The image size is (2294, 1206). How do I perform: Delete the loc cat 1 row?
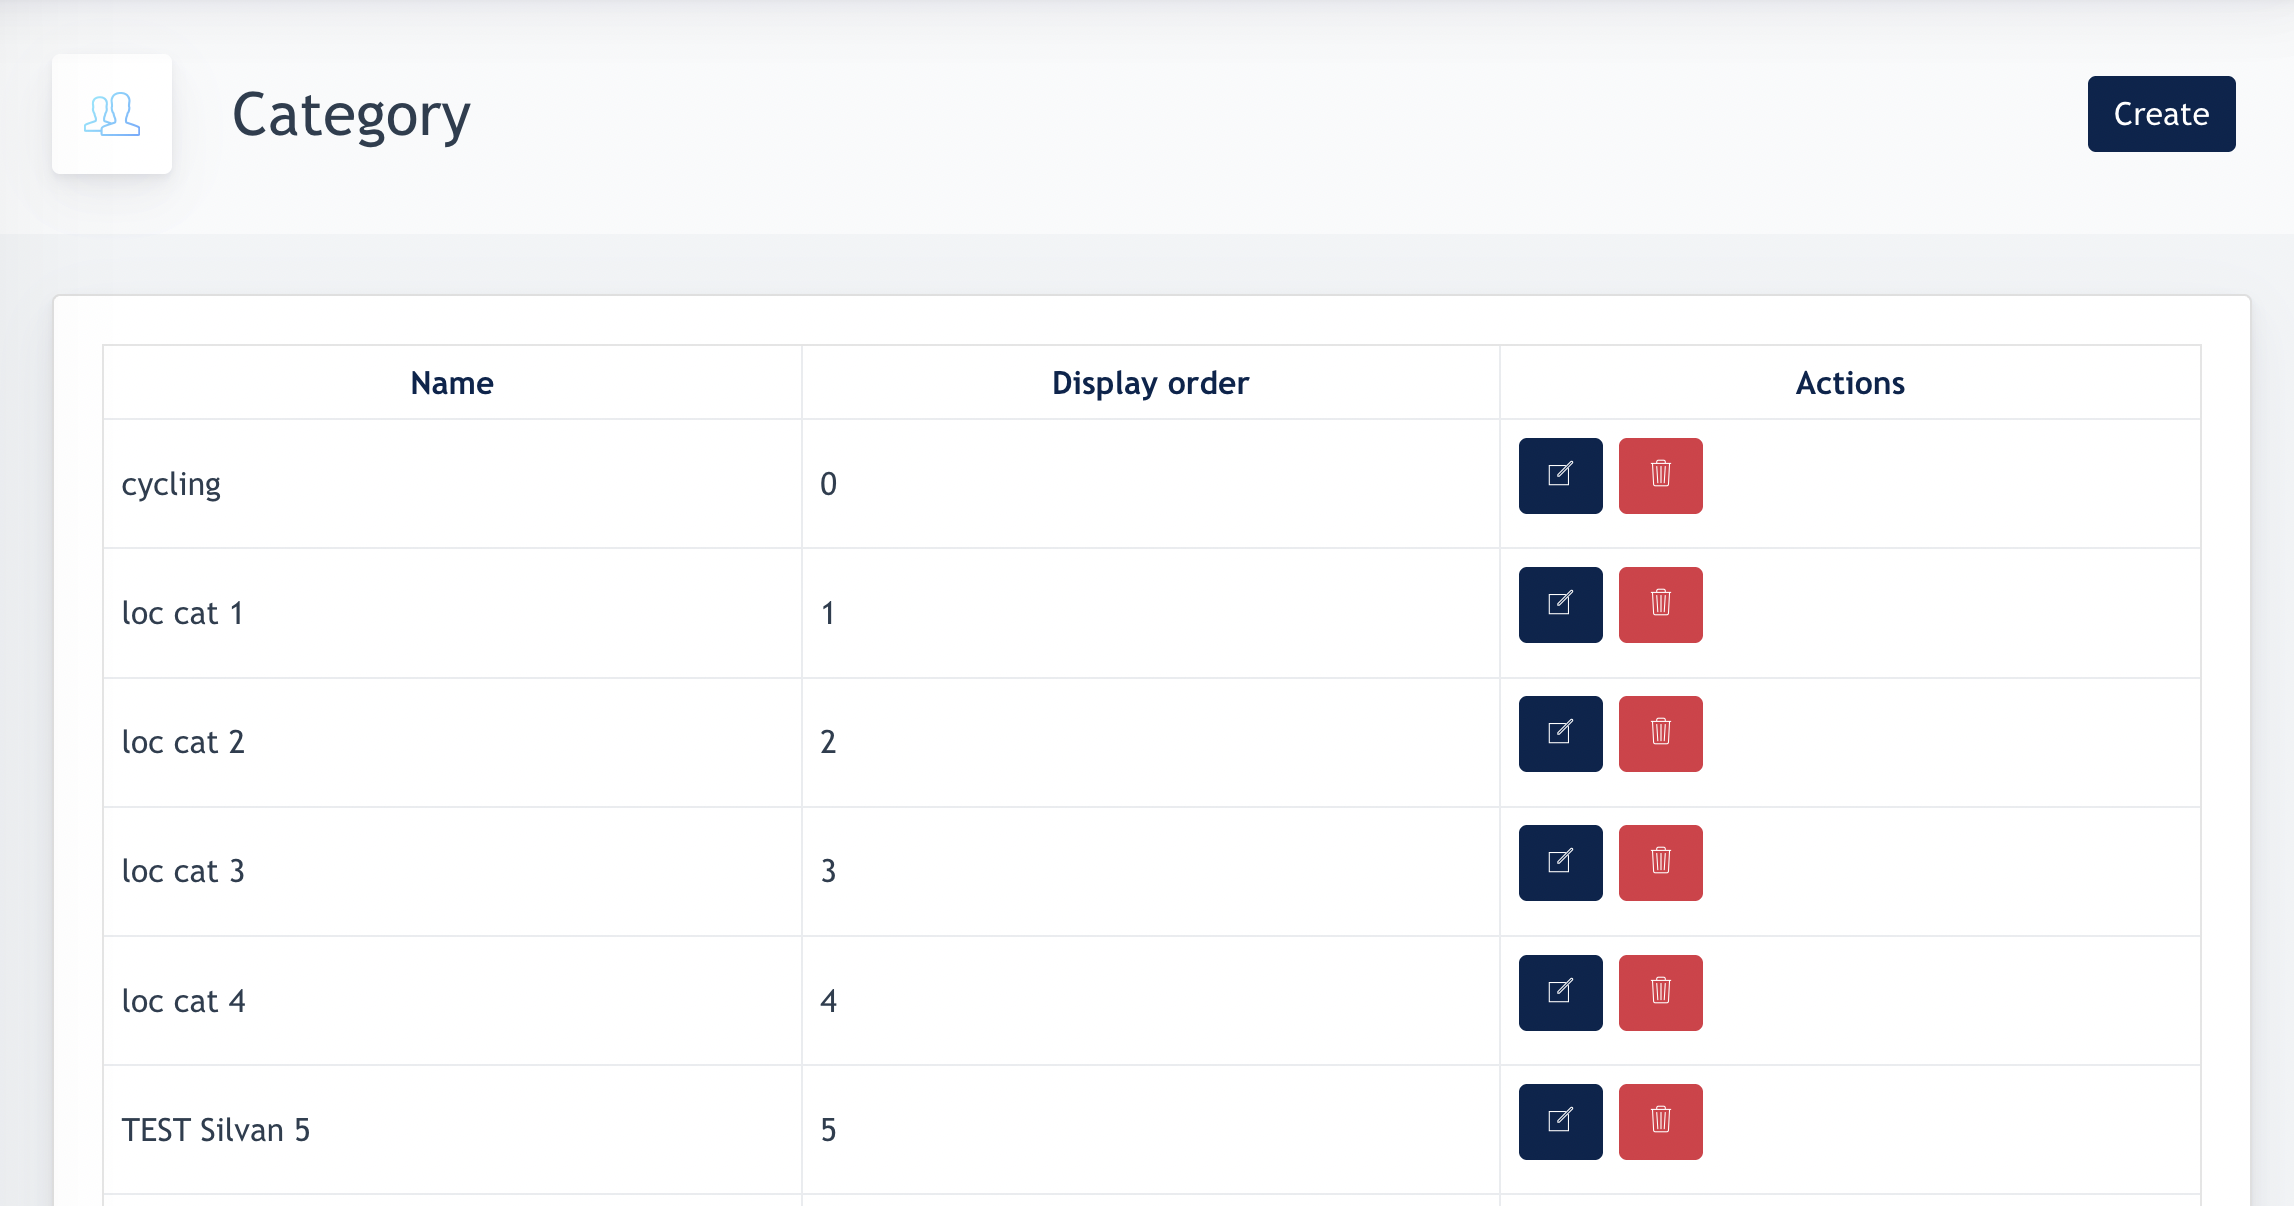pos(1660,605)
